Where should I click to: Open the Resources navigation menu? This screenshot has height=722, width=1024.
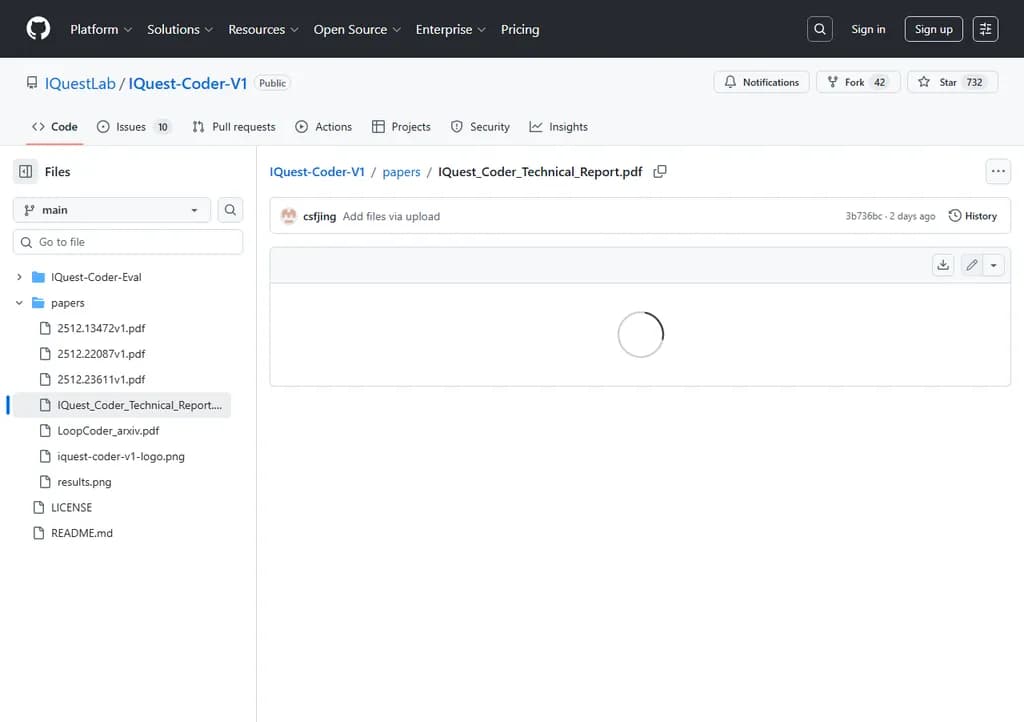(x=263, y=30)
